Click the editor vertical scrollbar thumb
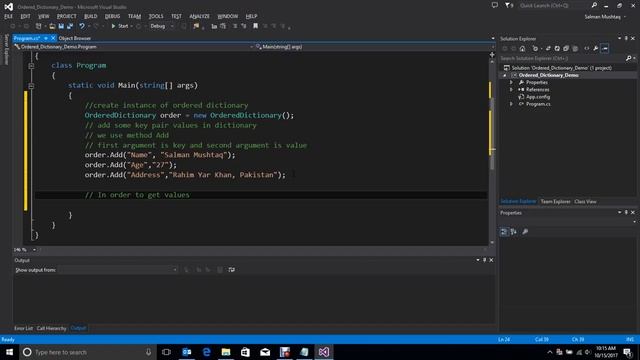 coord(492,133)
